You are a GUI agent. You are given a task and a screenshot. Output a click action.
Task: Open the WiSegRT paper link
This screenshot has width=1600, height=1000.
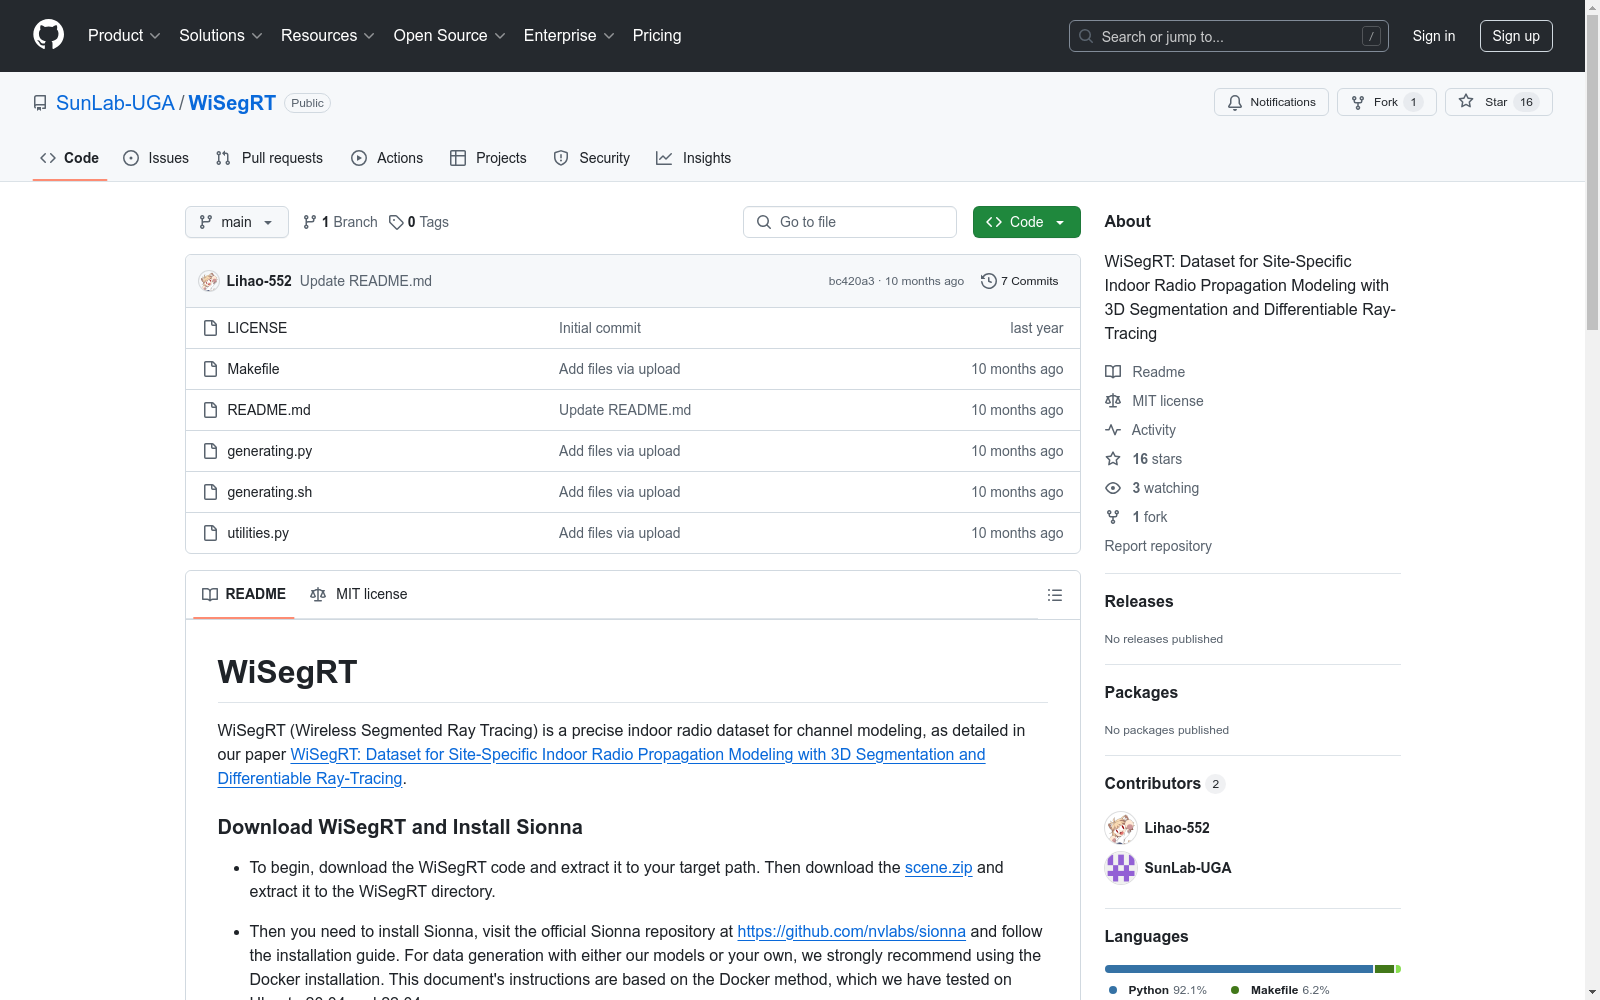(601, 766)
